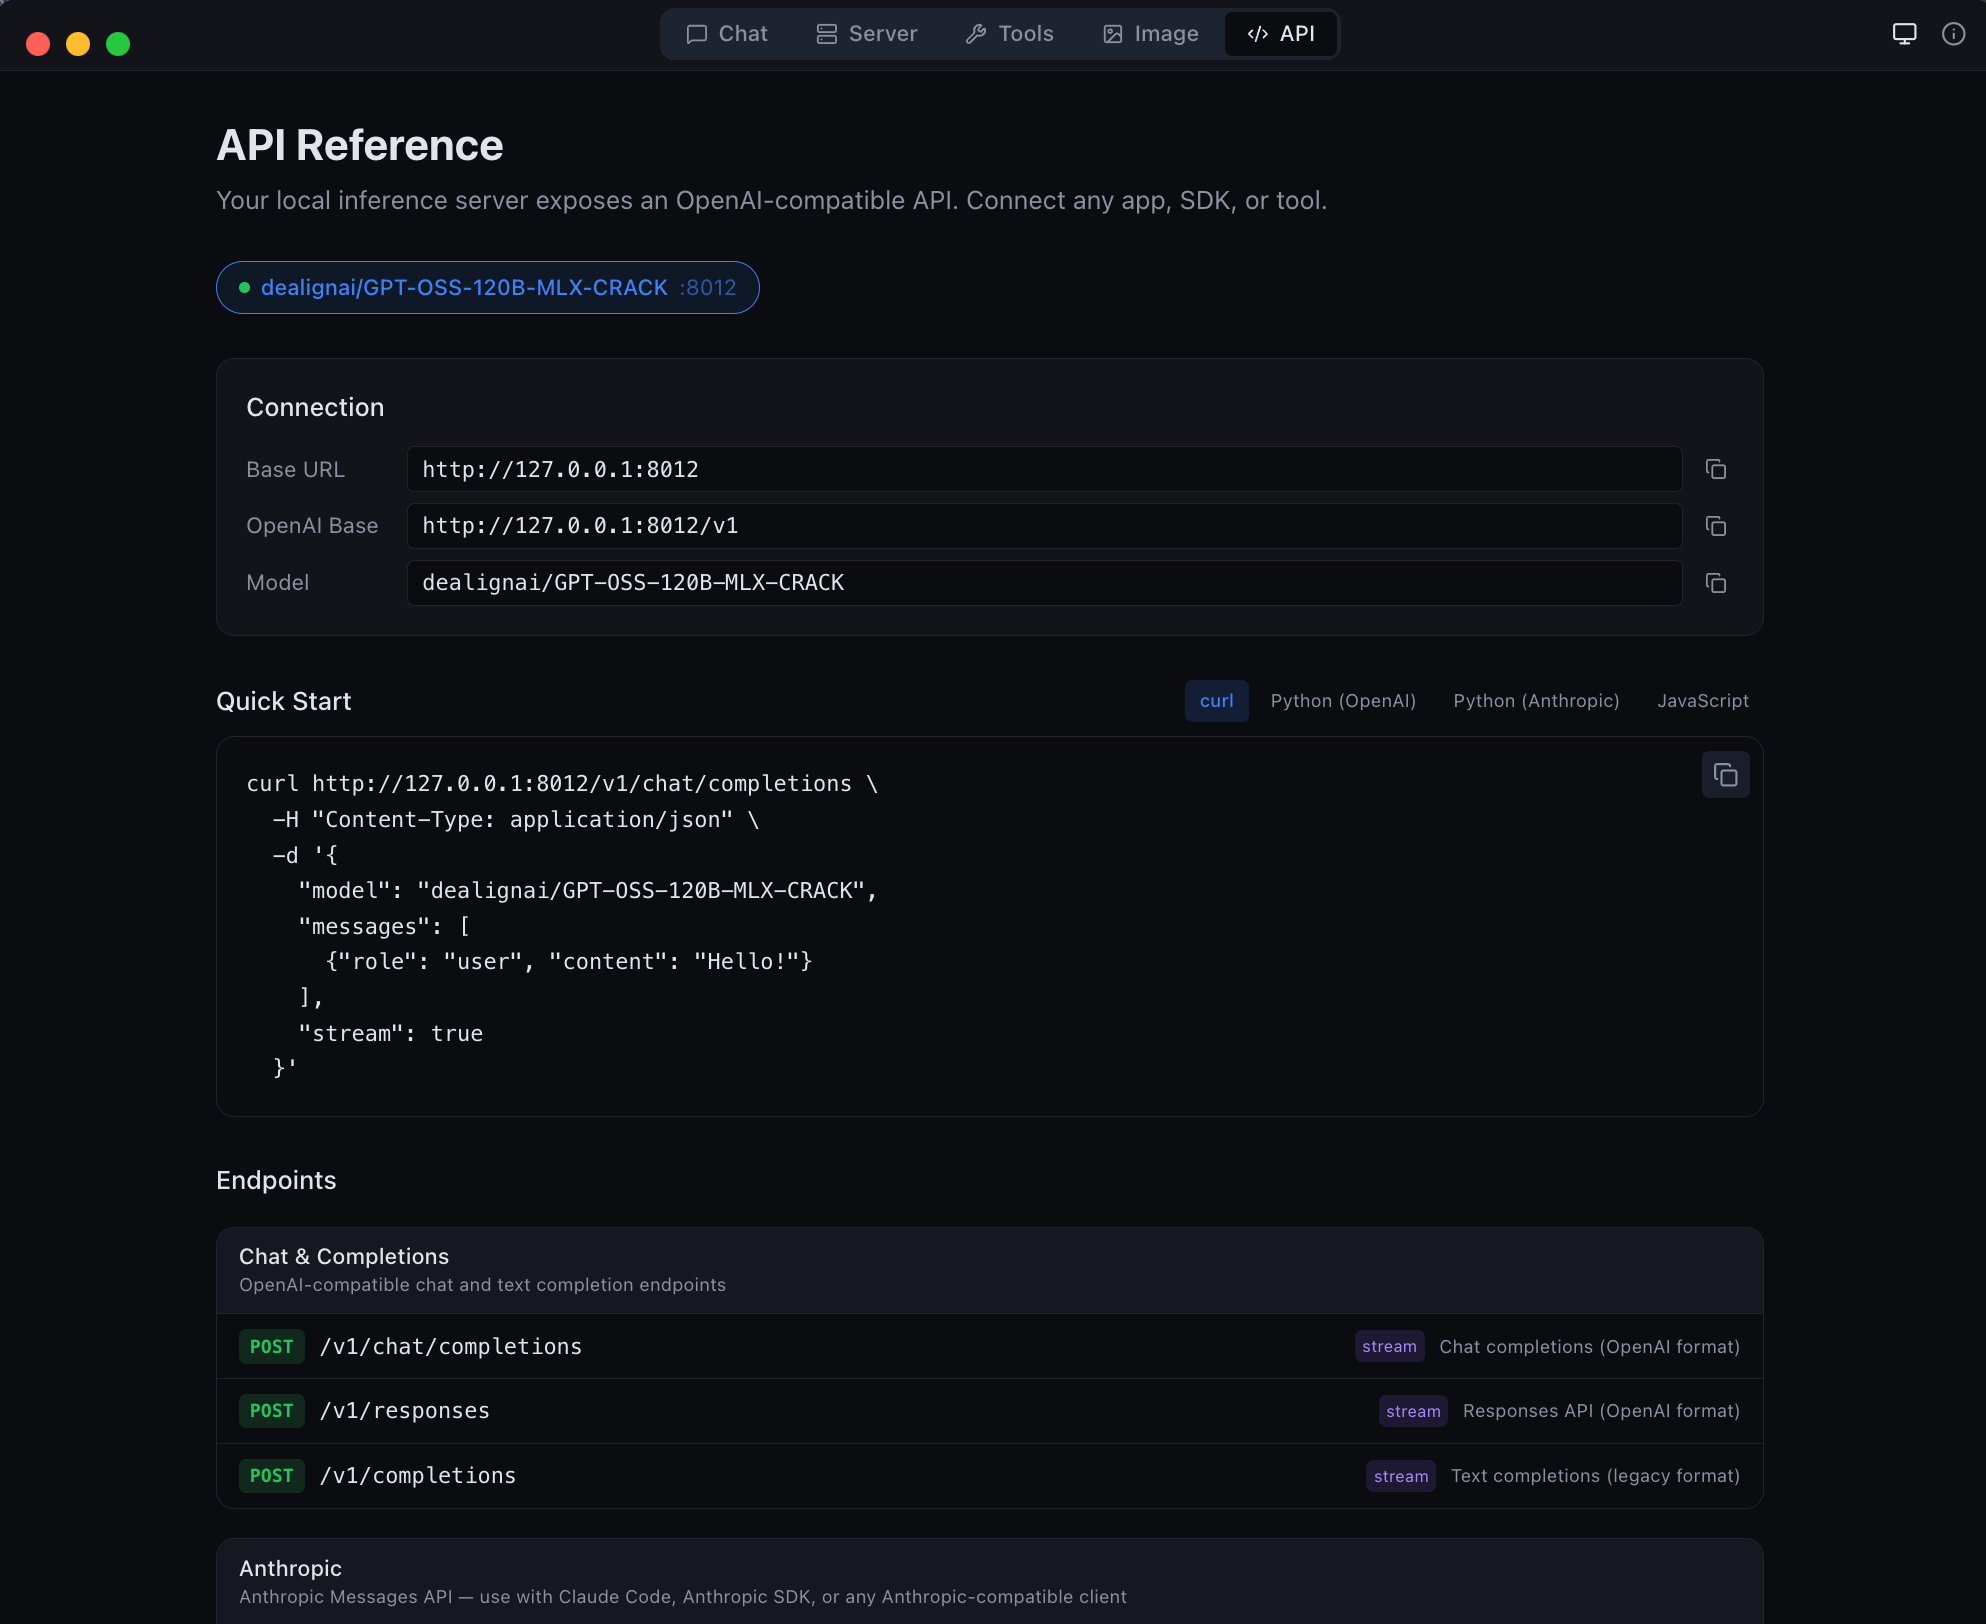The width and height of the screenshot is (1986, 1624).
Task: Click the dealignai/GPT-OSS-120B-MLX-CRACK model badge
Action: [x=487, y=287]
